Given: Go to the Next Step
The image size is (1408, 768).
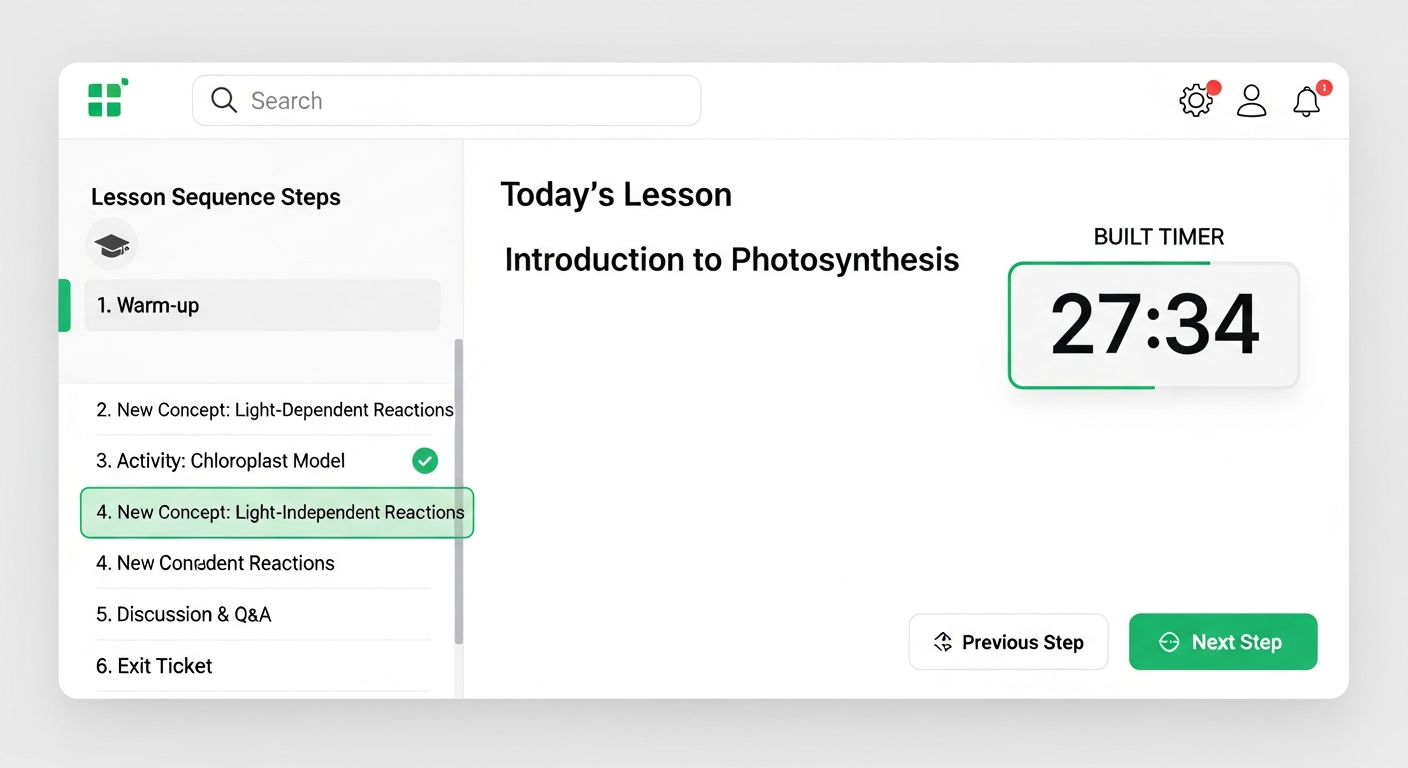Looking at the screenshot, I should pyautogui.click(x=1223, y=642).
